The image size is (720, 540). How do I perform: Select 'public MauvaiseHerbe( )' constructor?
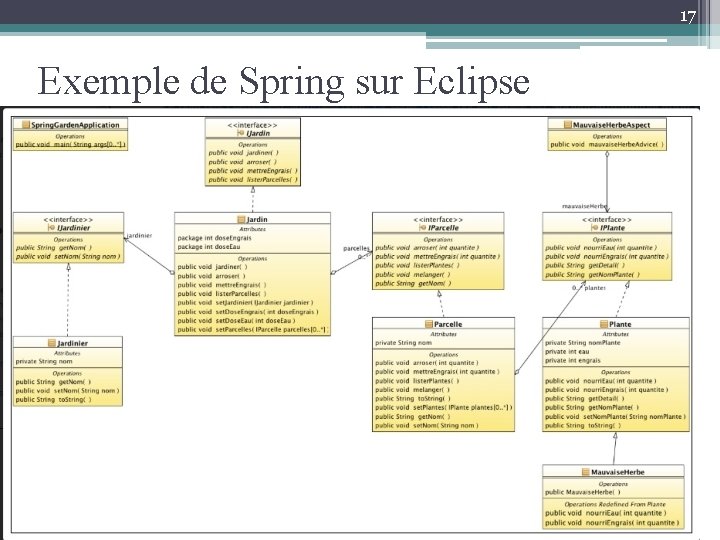(583, 492)
